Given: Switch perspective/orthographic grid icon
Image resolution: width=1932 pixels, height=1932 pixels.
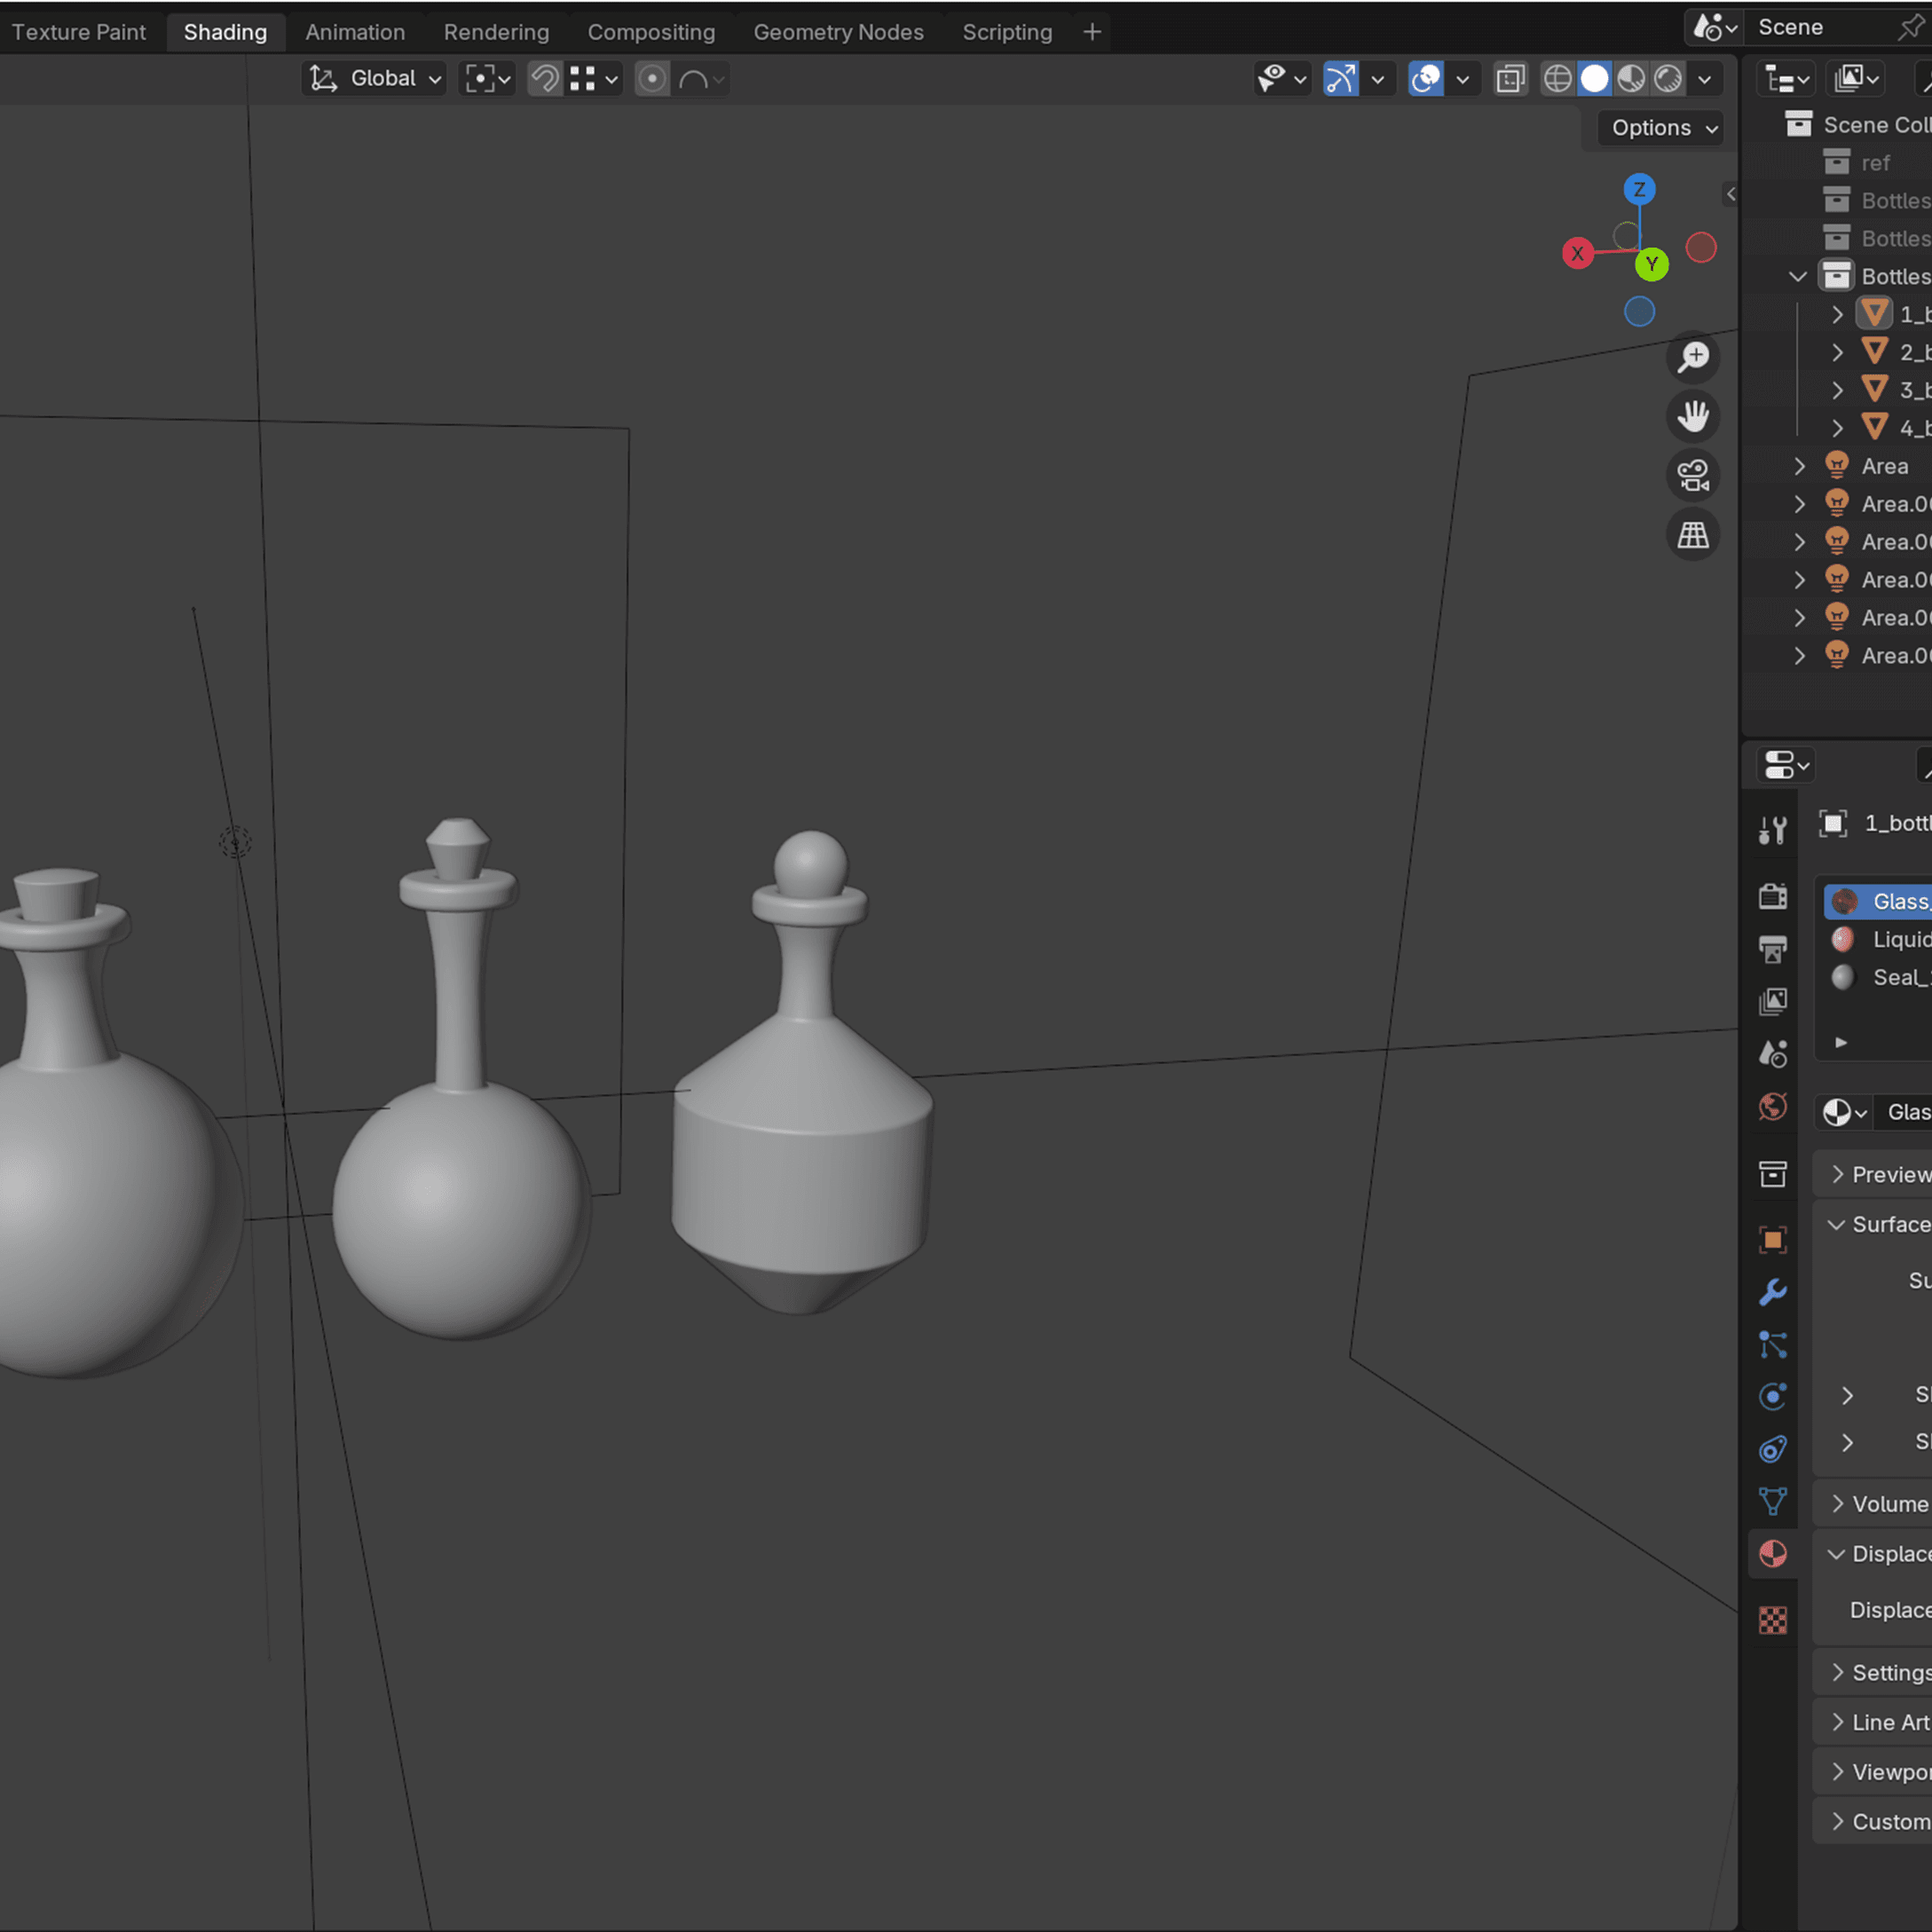Looking at the screenshot, I should 1693,535.
